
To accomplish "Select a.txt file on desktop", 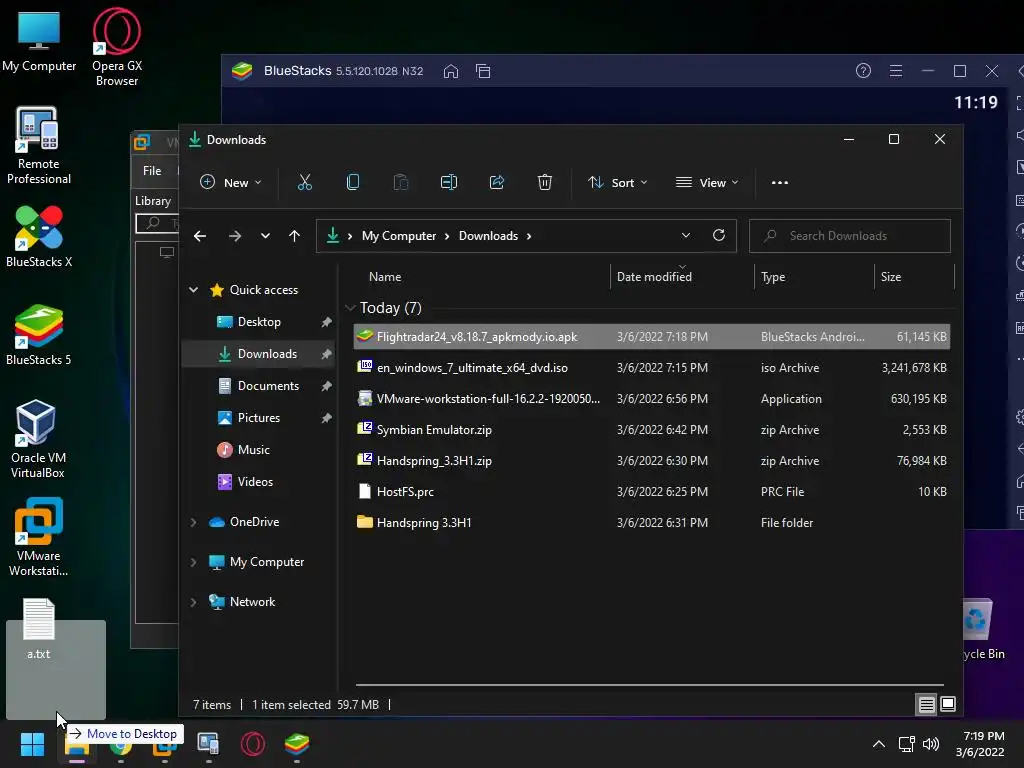I will click(x=39, y=629).
